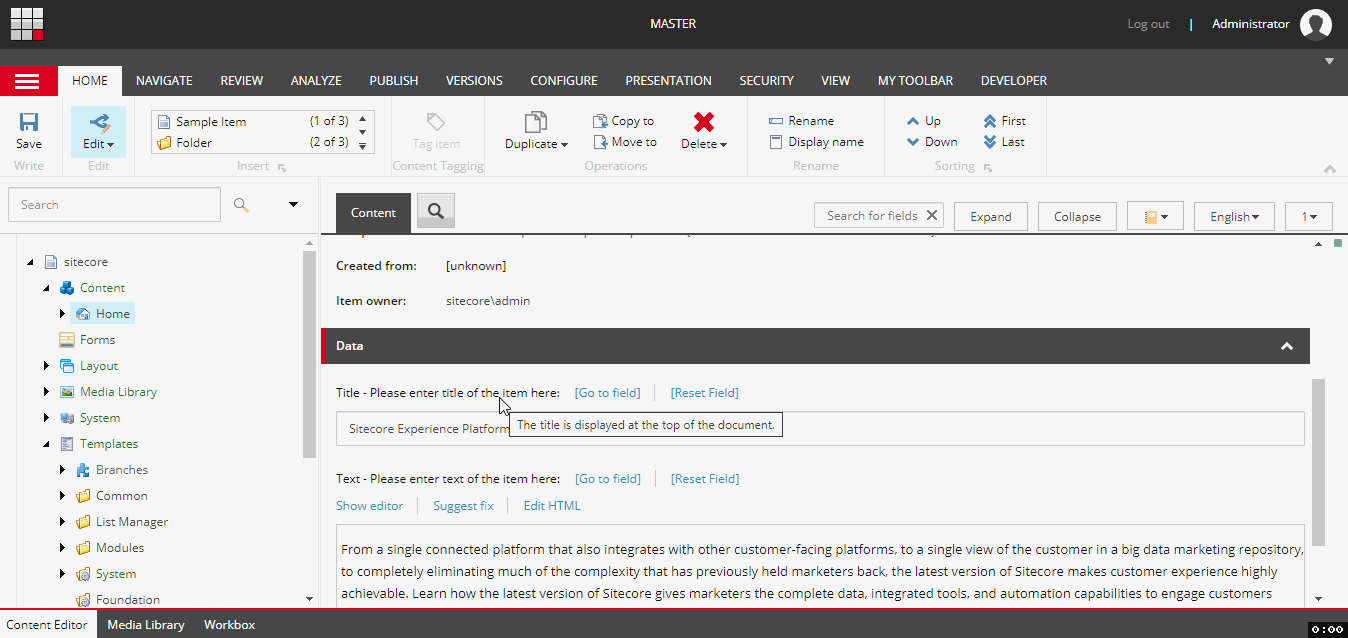The height and width of the screenshot is (638, 1348).
Task: Open the VERSIONS ribbon tab
Action: [474, 81]
